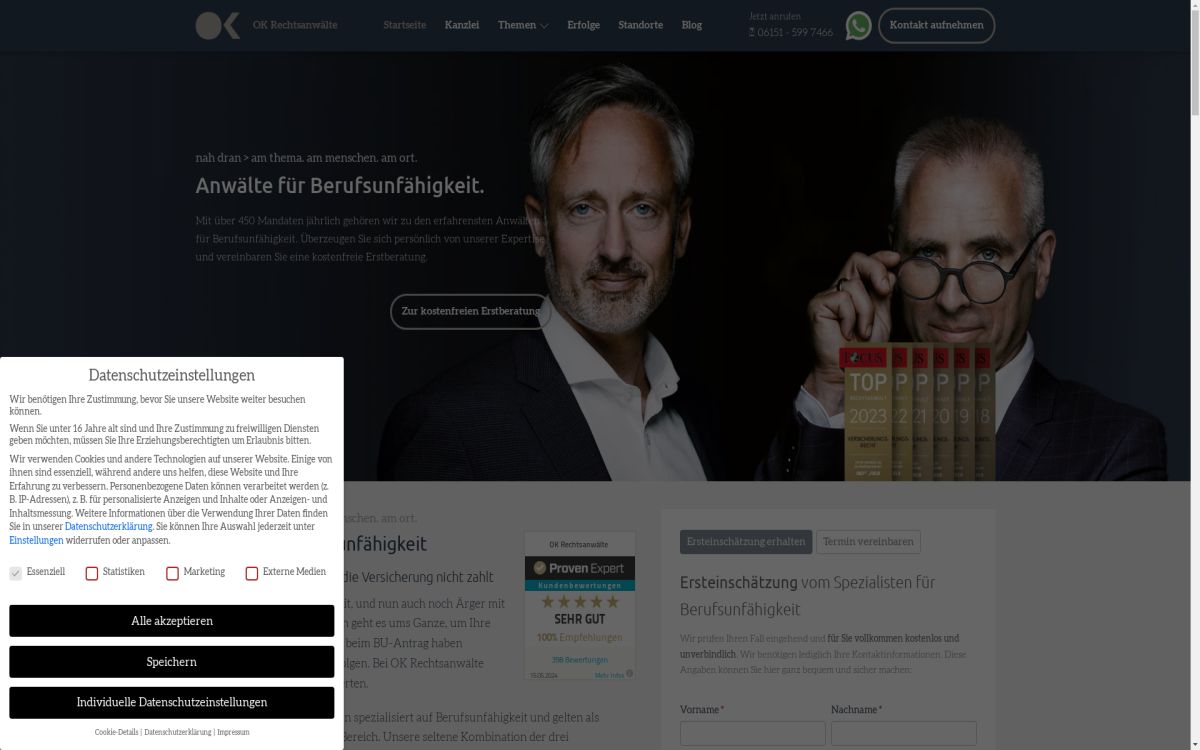Click Zur kostenfreien Erstberatung button
The image size is (1200, 750).
[x=471, y=311]
